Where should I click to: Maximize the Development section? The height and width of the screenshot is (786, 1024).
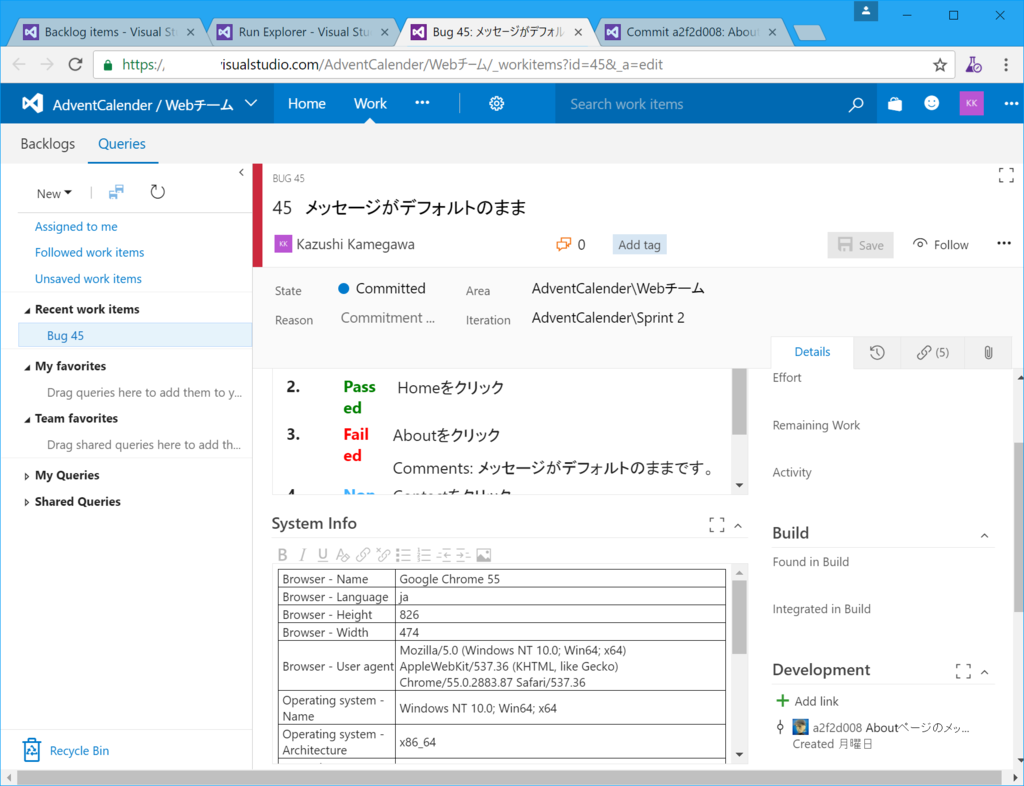[x=963, y=671]
